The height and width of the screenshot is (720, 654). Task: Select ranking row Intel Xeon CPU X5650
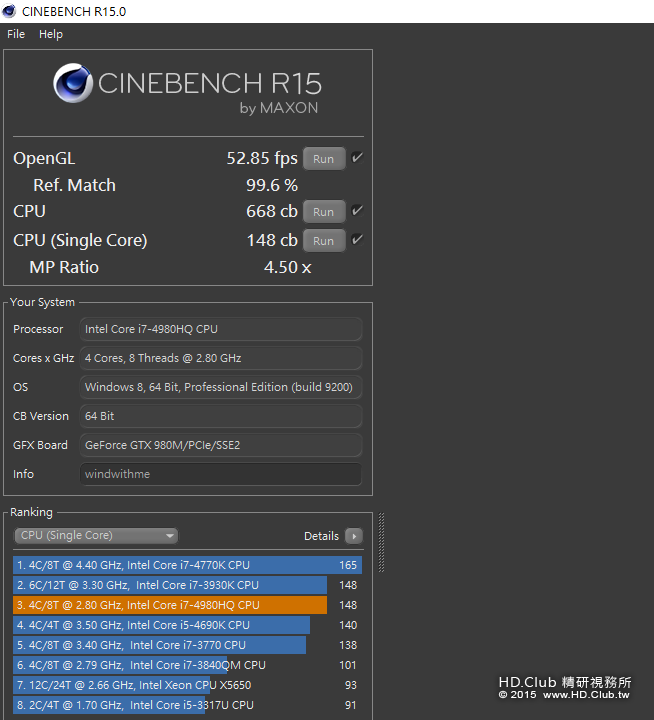pos(187,685)
